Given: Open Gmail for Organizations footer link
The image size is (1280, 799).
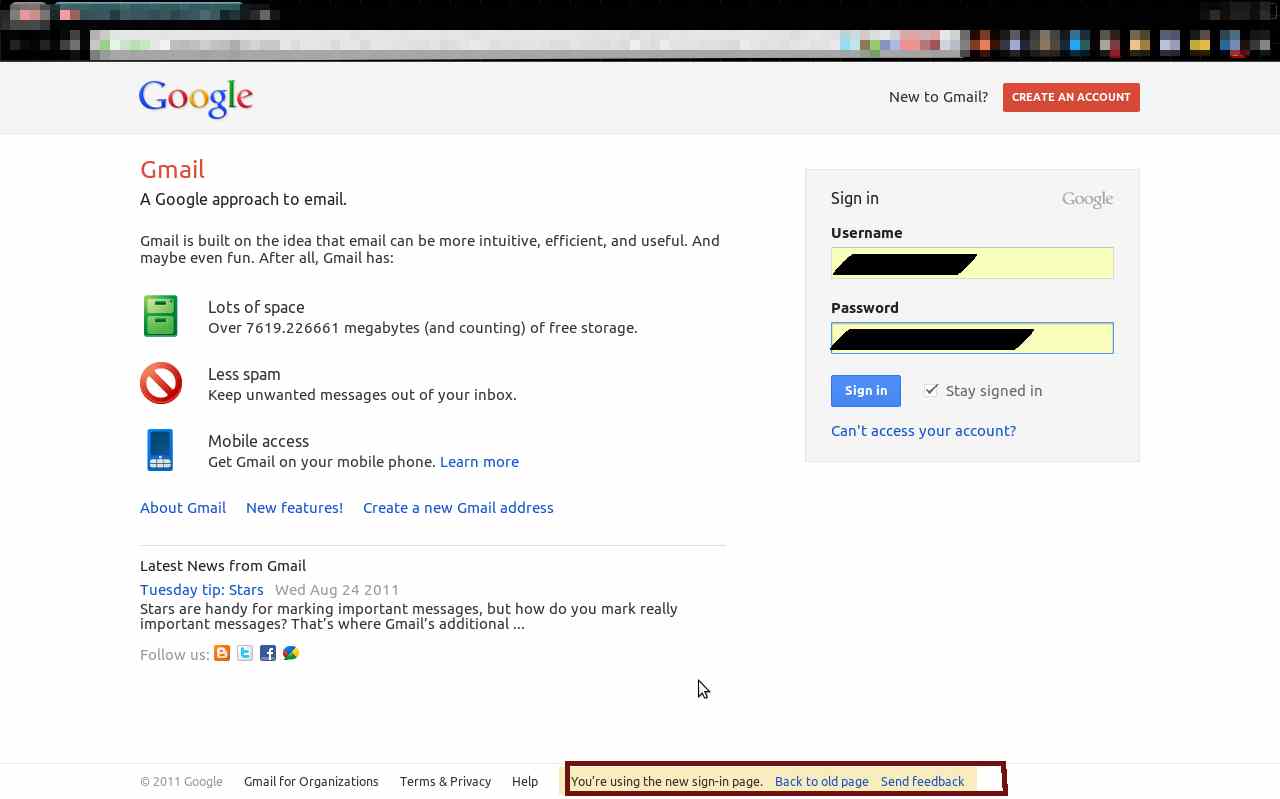Looking at the screenshot, I should [x=311, y=782].
